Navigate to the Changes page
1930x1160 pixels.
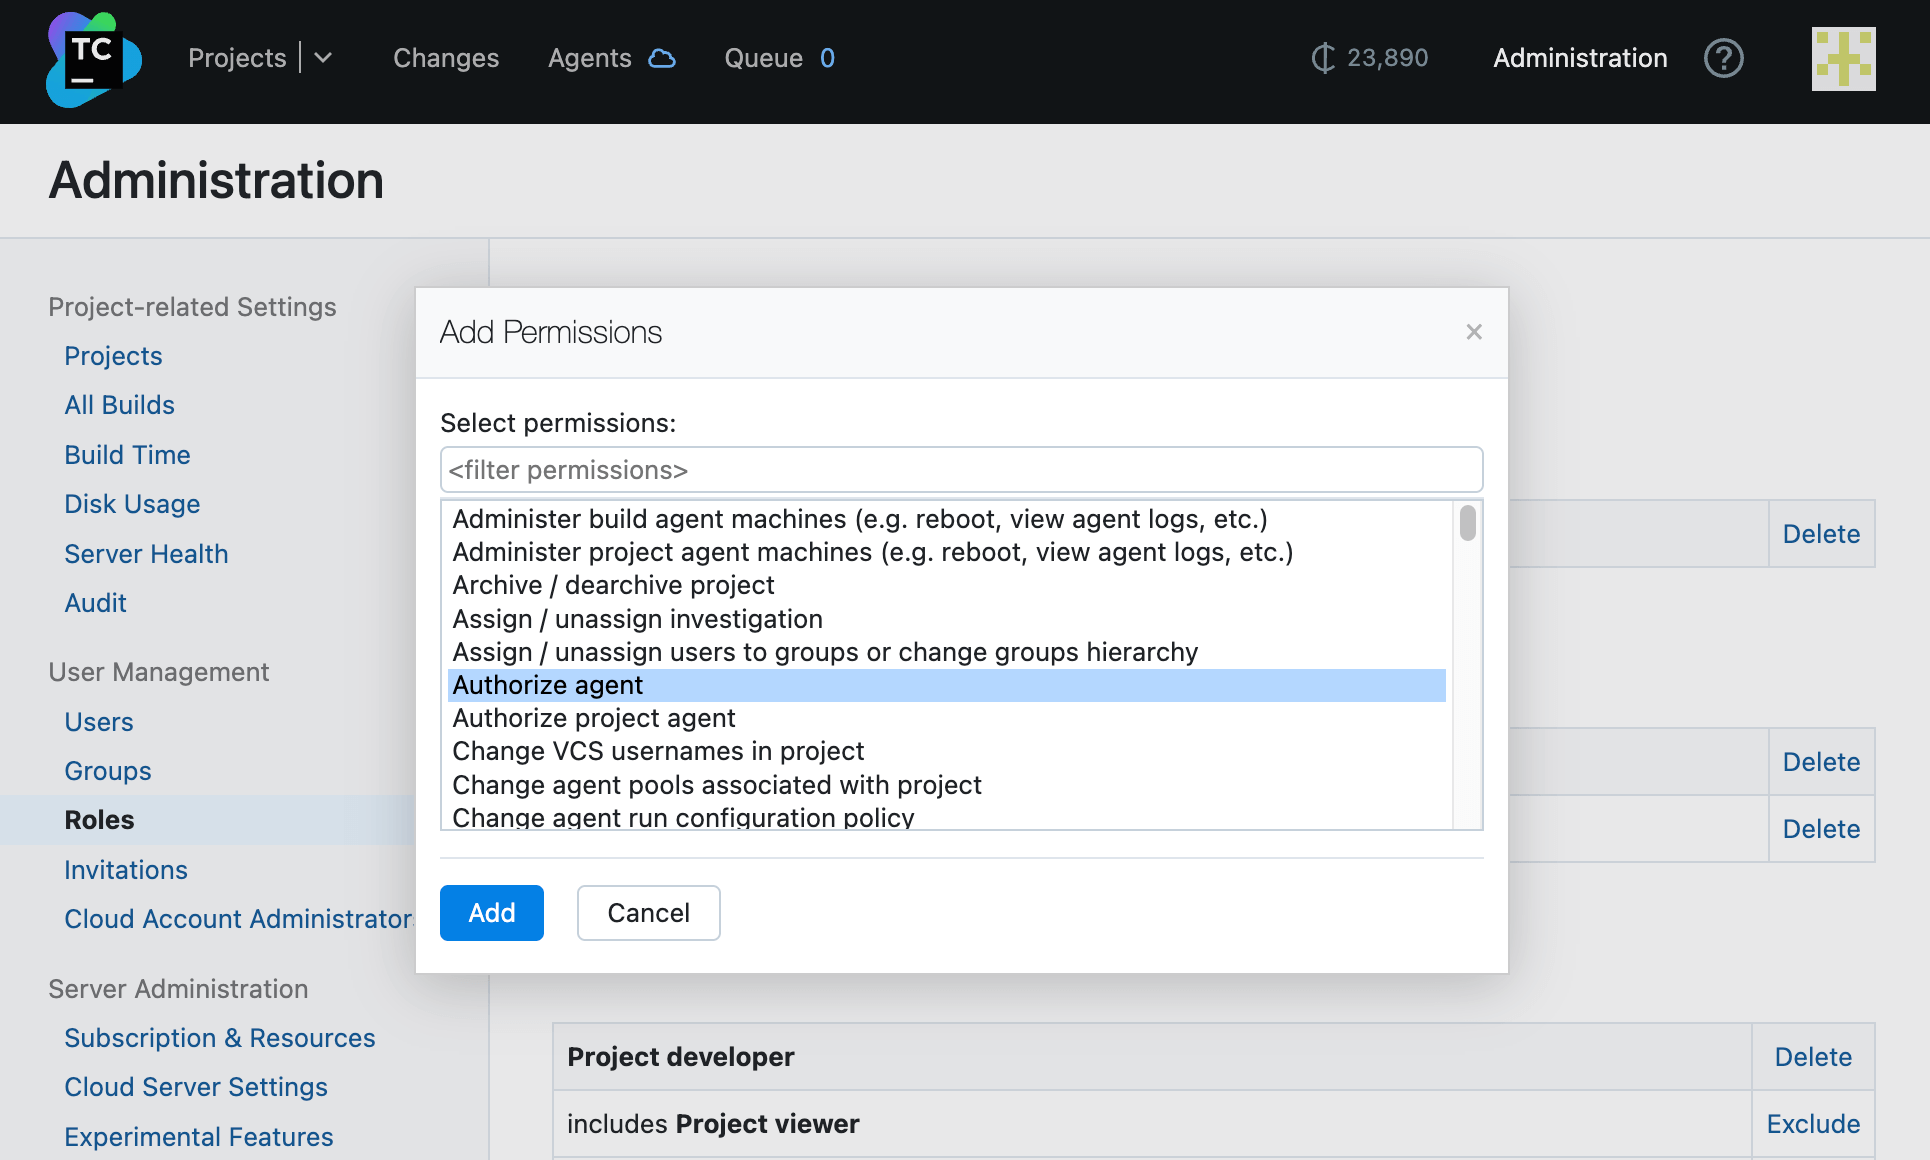[446, 59]
